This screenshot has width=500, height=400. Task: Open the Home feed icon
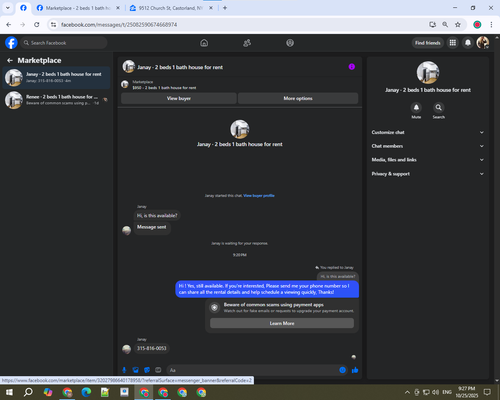click(x=204, y=43)
